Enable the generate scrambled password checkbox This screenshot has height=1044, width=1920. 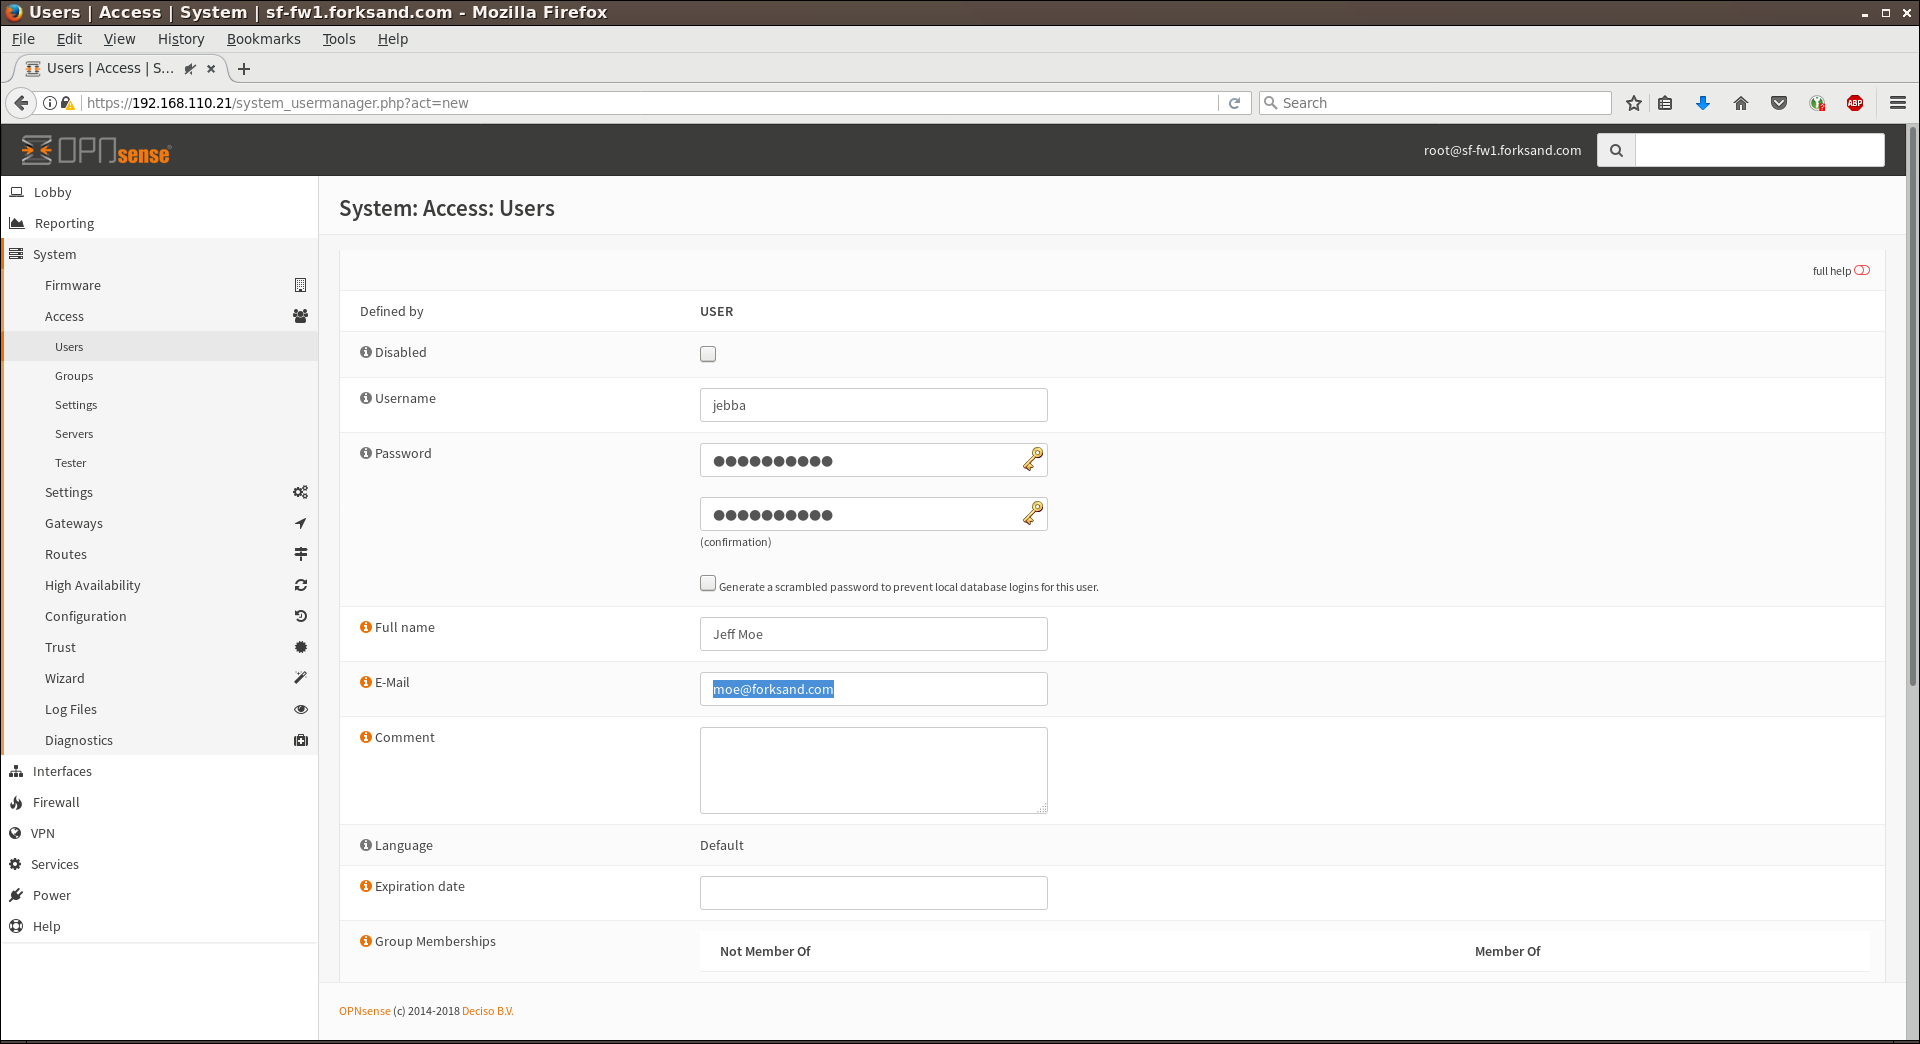[x=708, y=584]
